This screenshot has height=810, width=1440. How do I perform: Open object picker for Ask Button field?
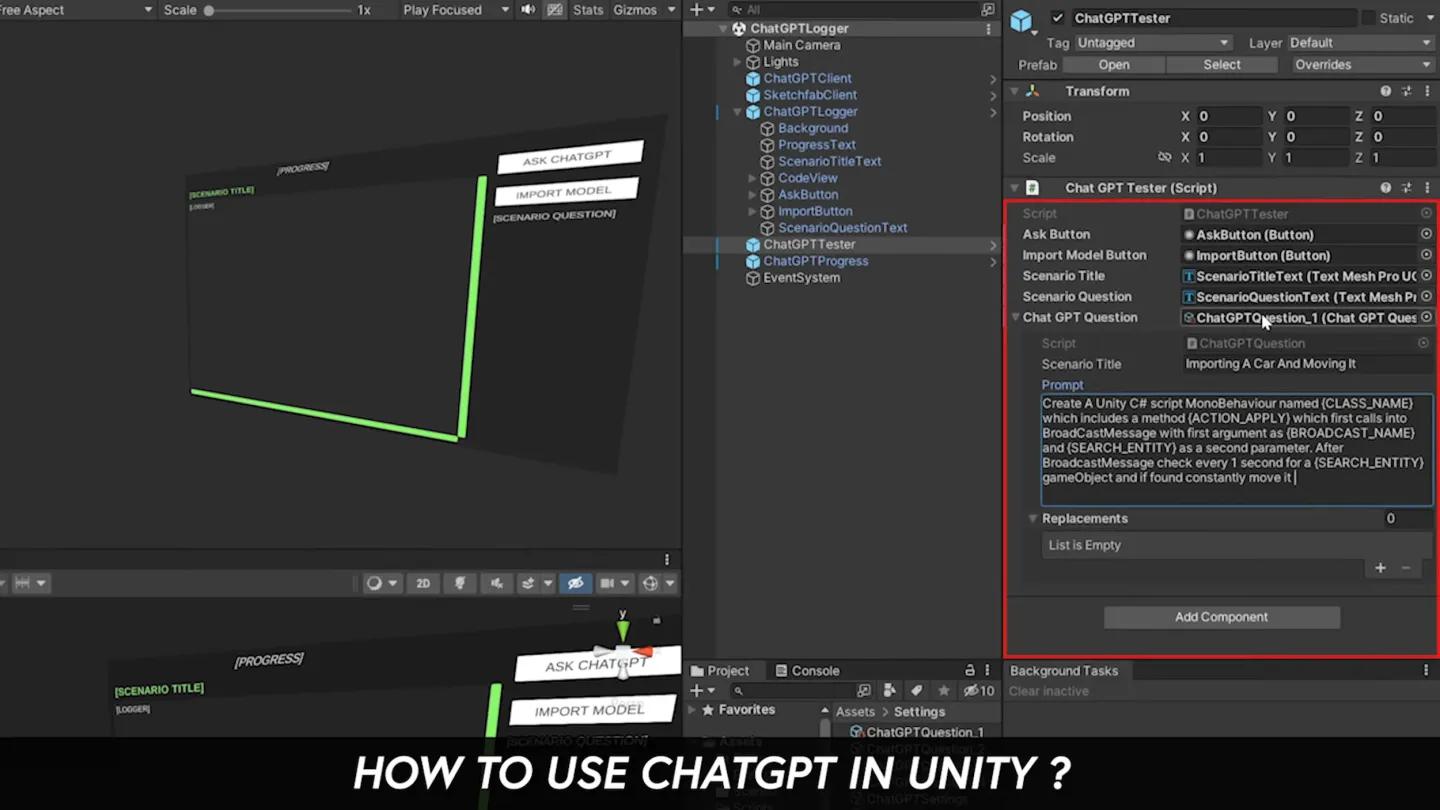point(1426,234)
